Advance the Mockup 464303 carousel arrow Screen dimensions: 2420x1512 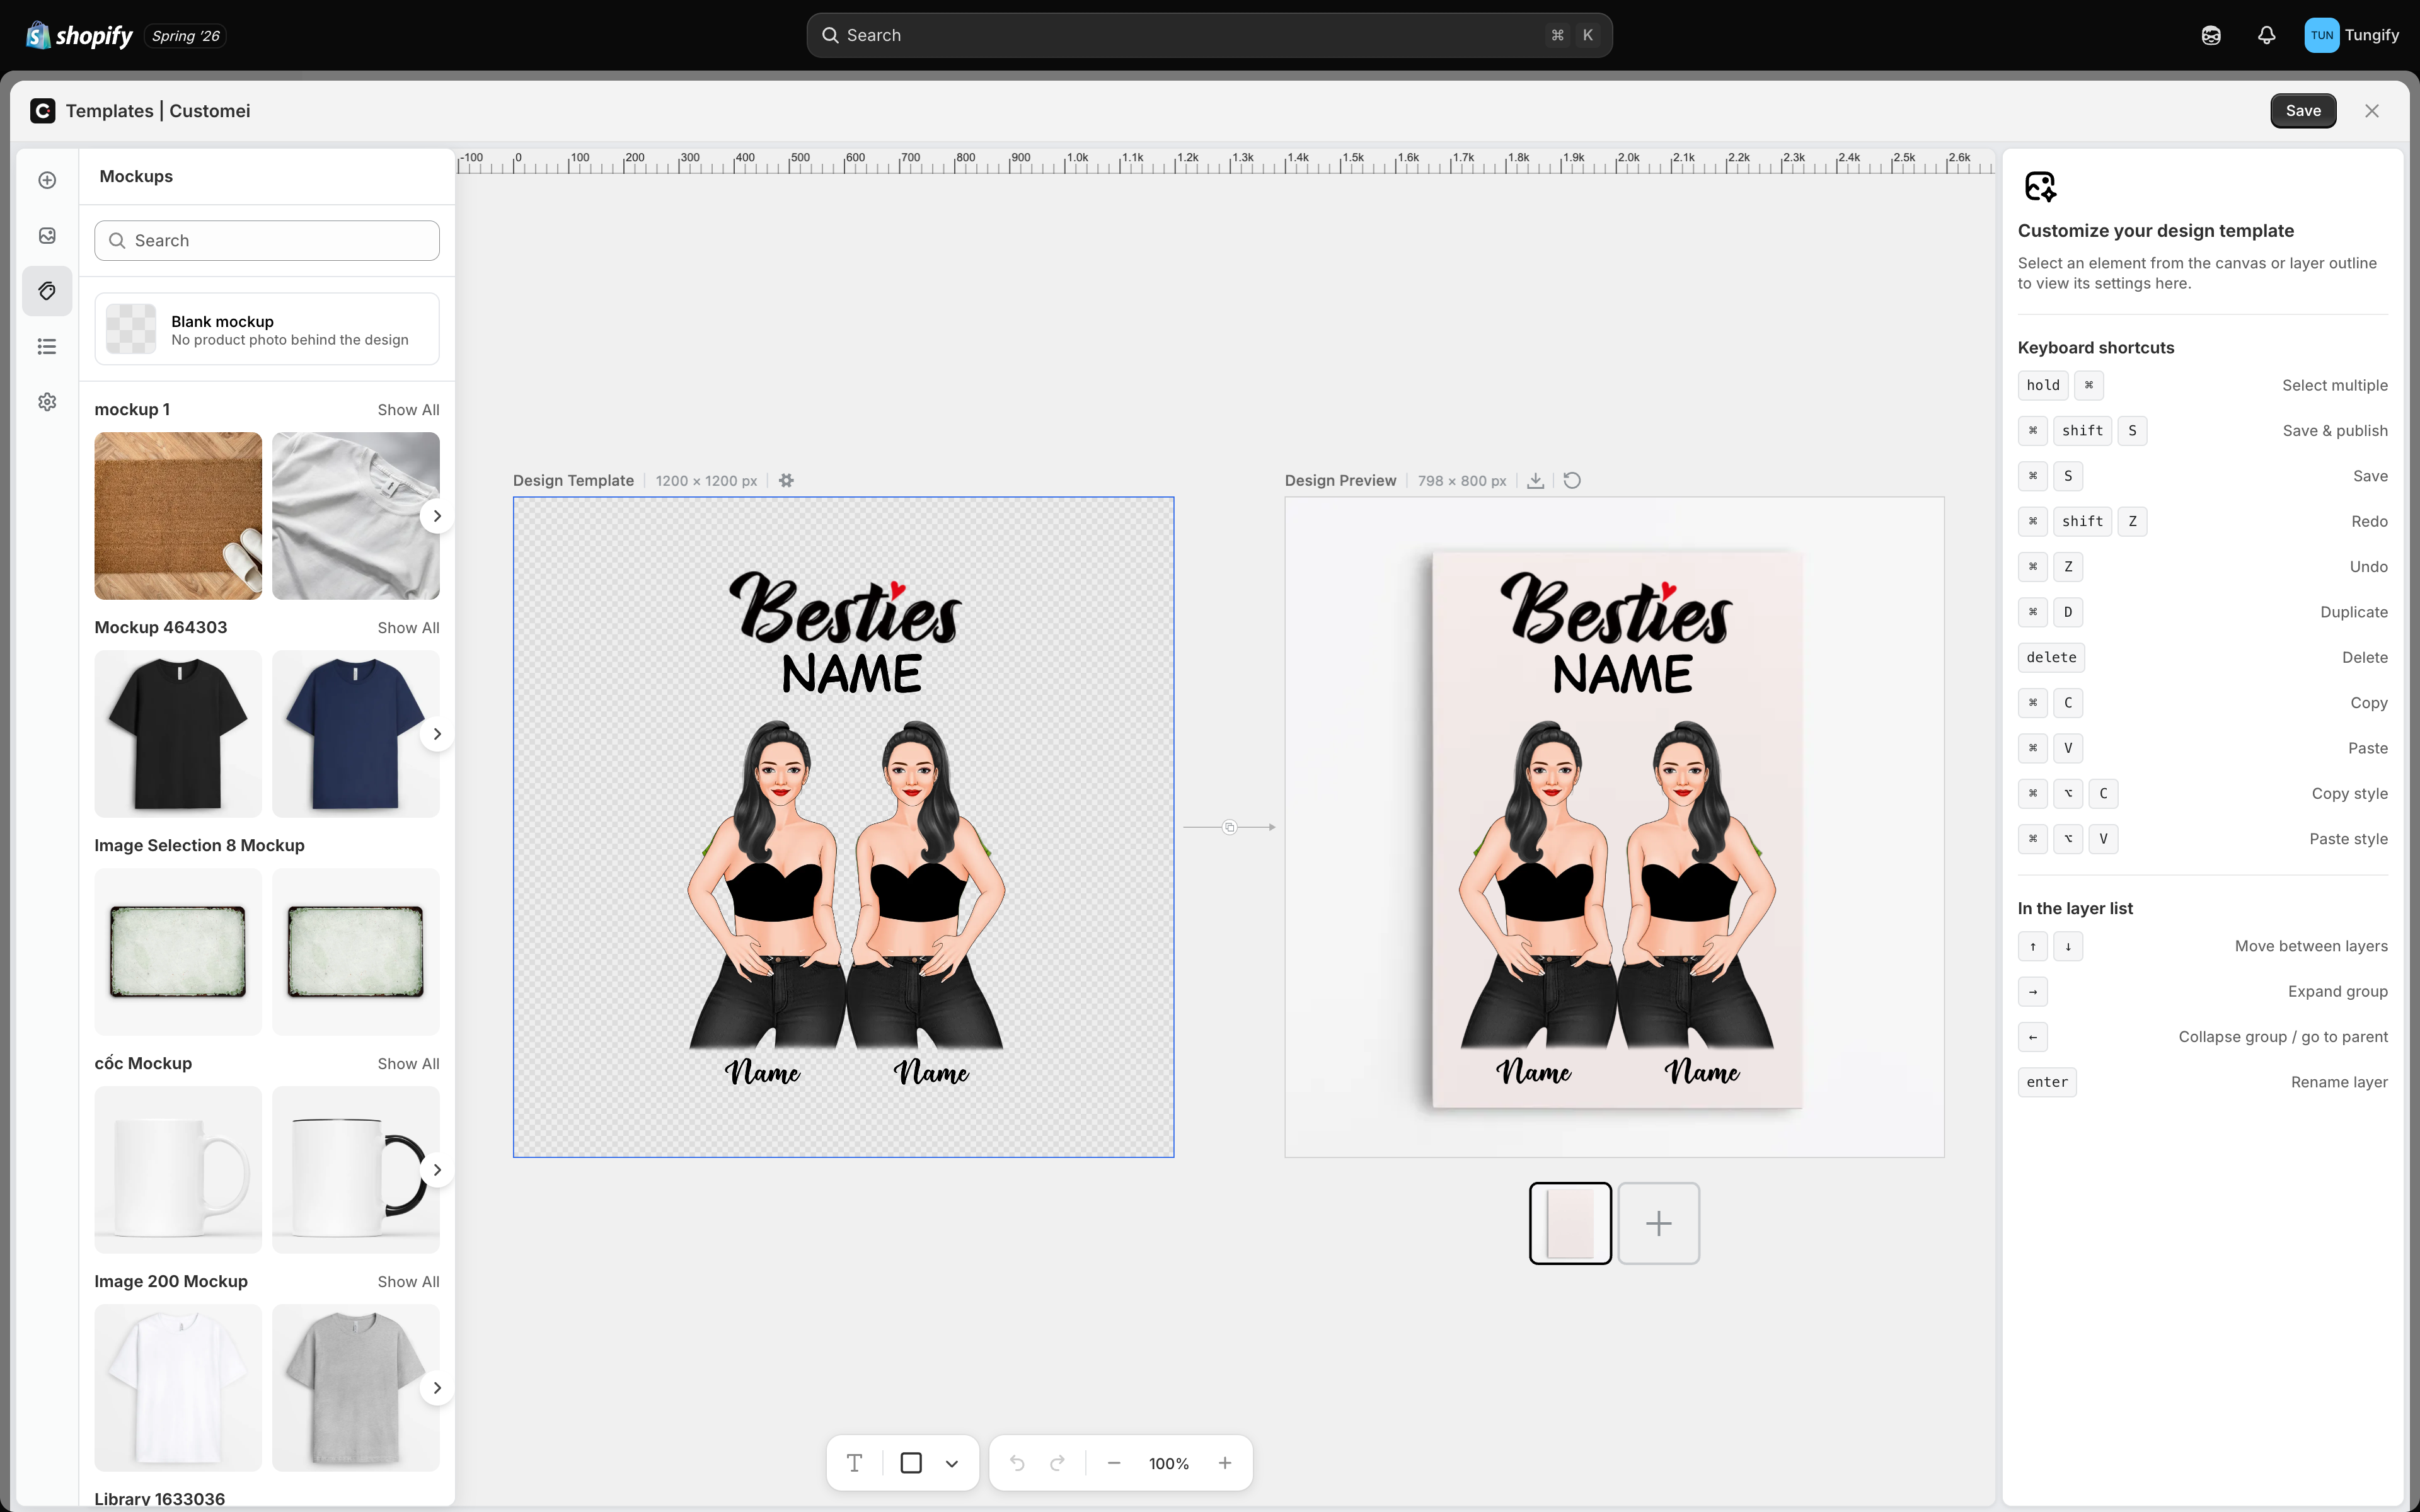437,734
